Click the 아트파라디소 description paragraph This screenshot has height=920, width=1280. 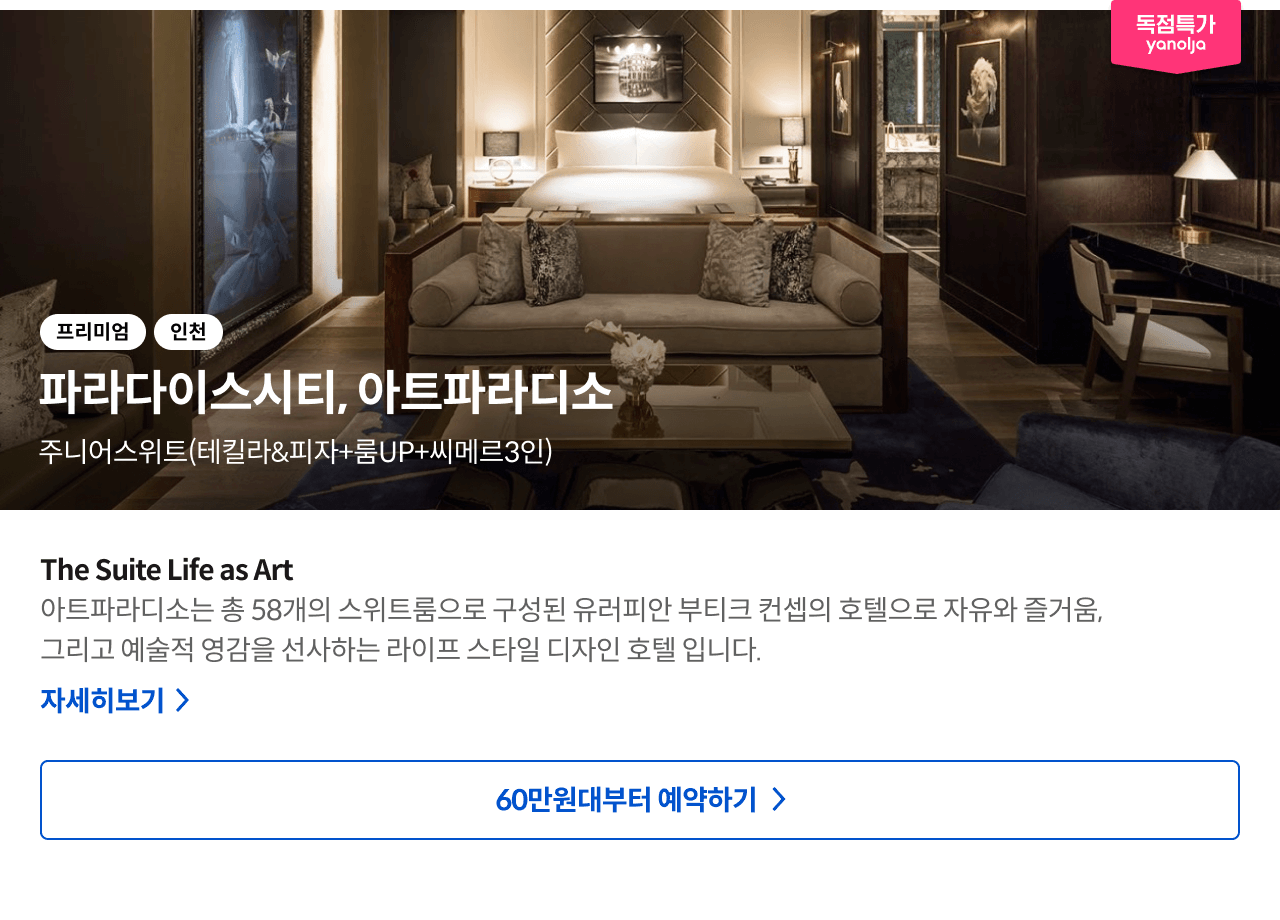tap(571, 629)
